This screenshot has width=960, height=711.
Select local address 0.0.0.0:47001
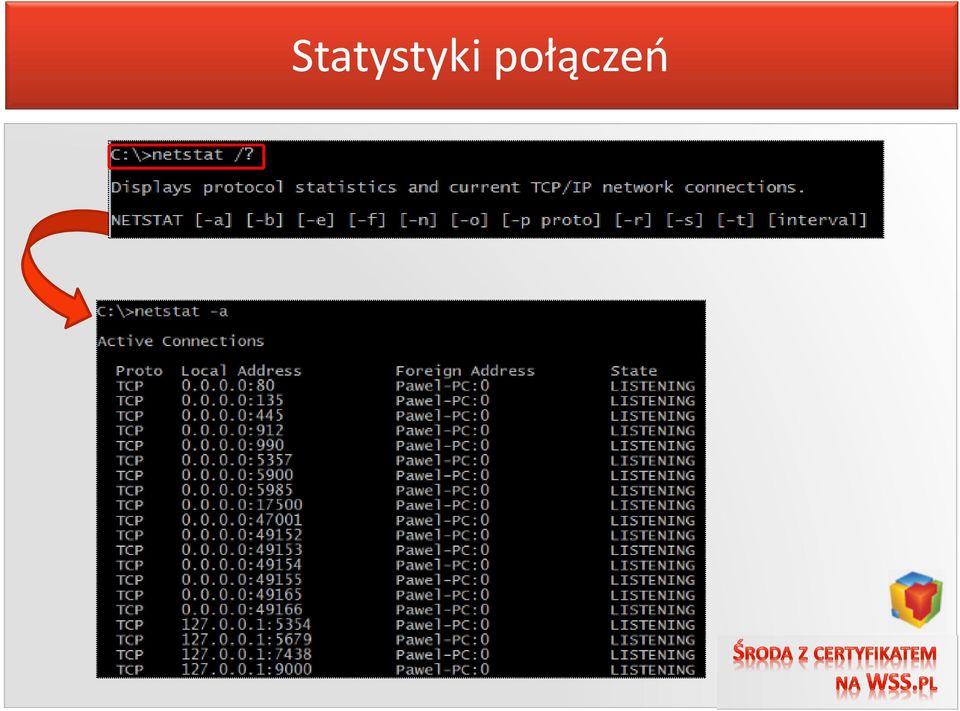point(242,520)
